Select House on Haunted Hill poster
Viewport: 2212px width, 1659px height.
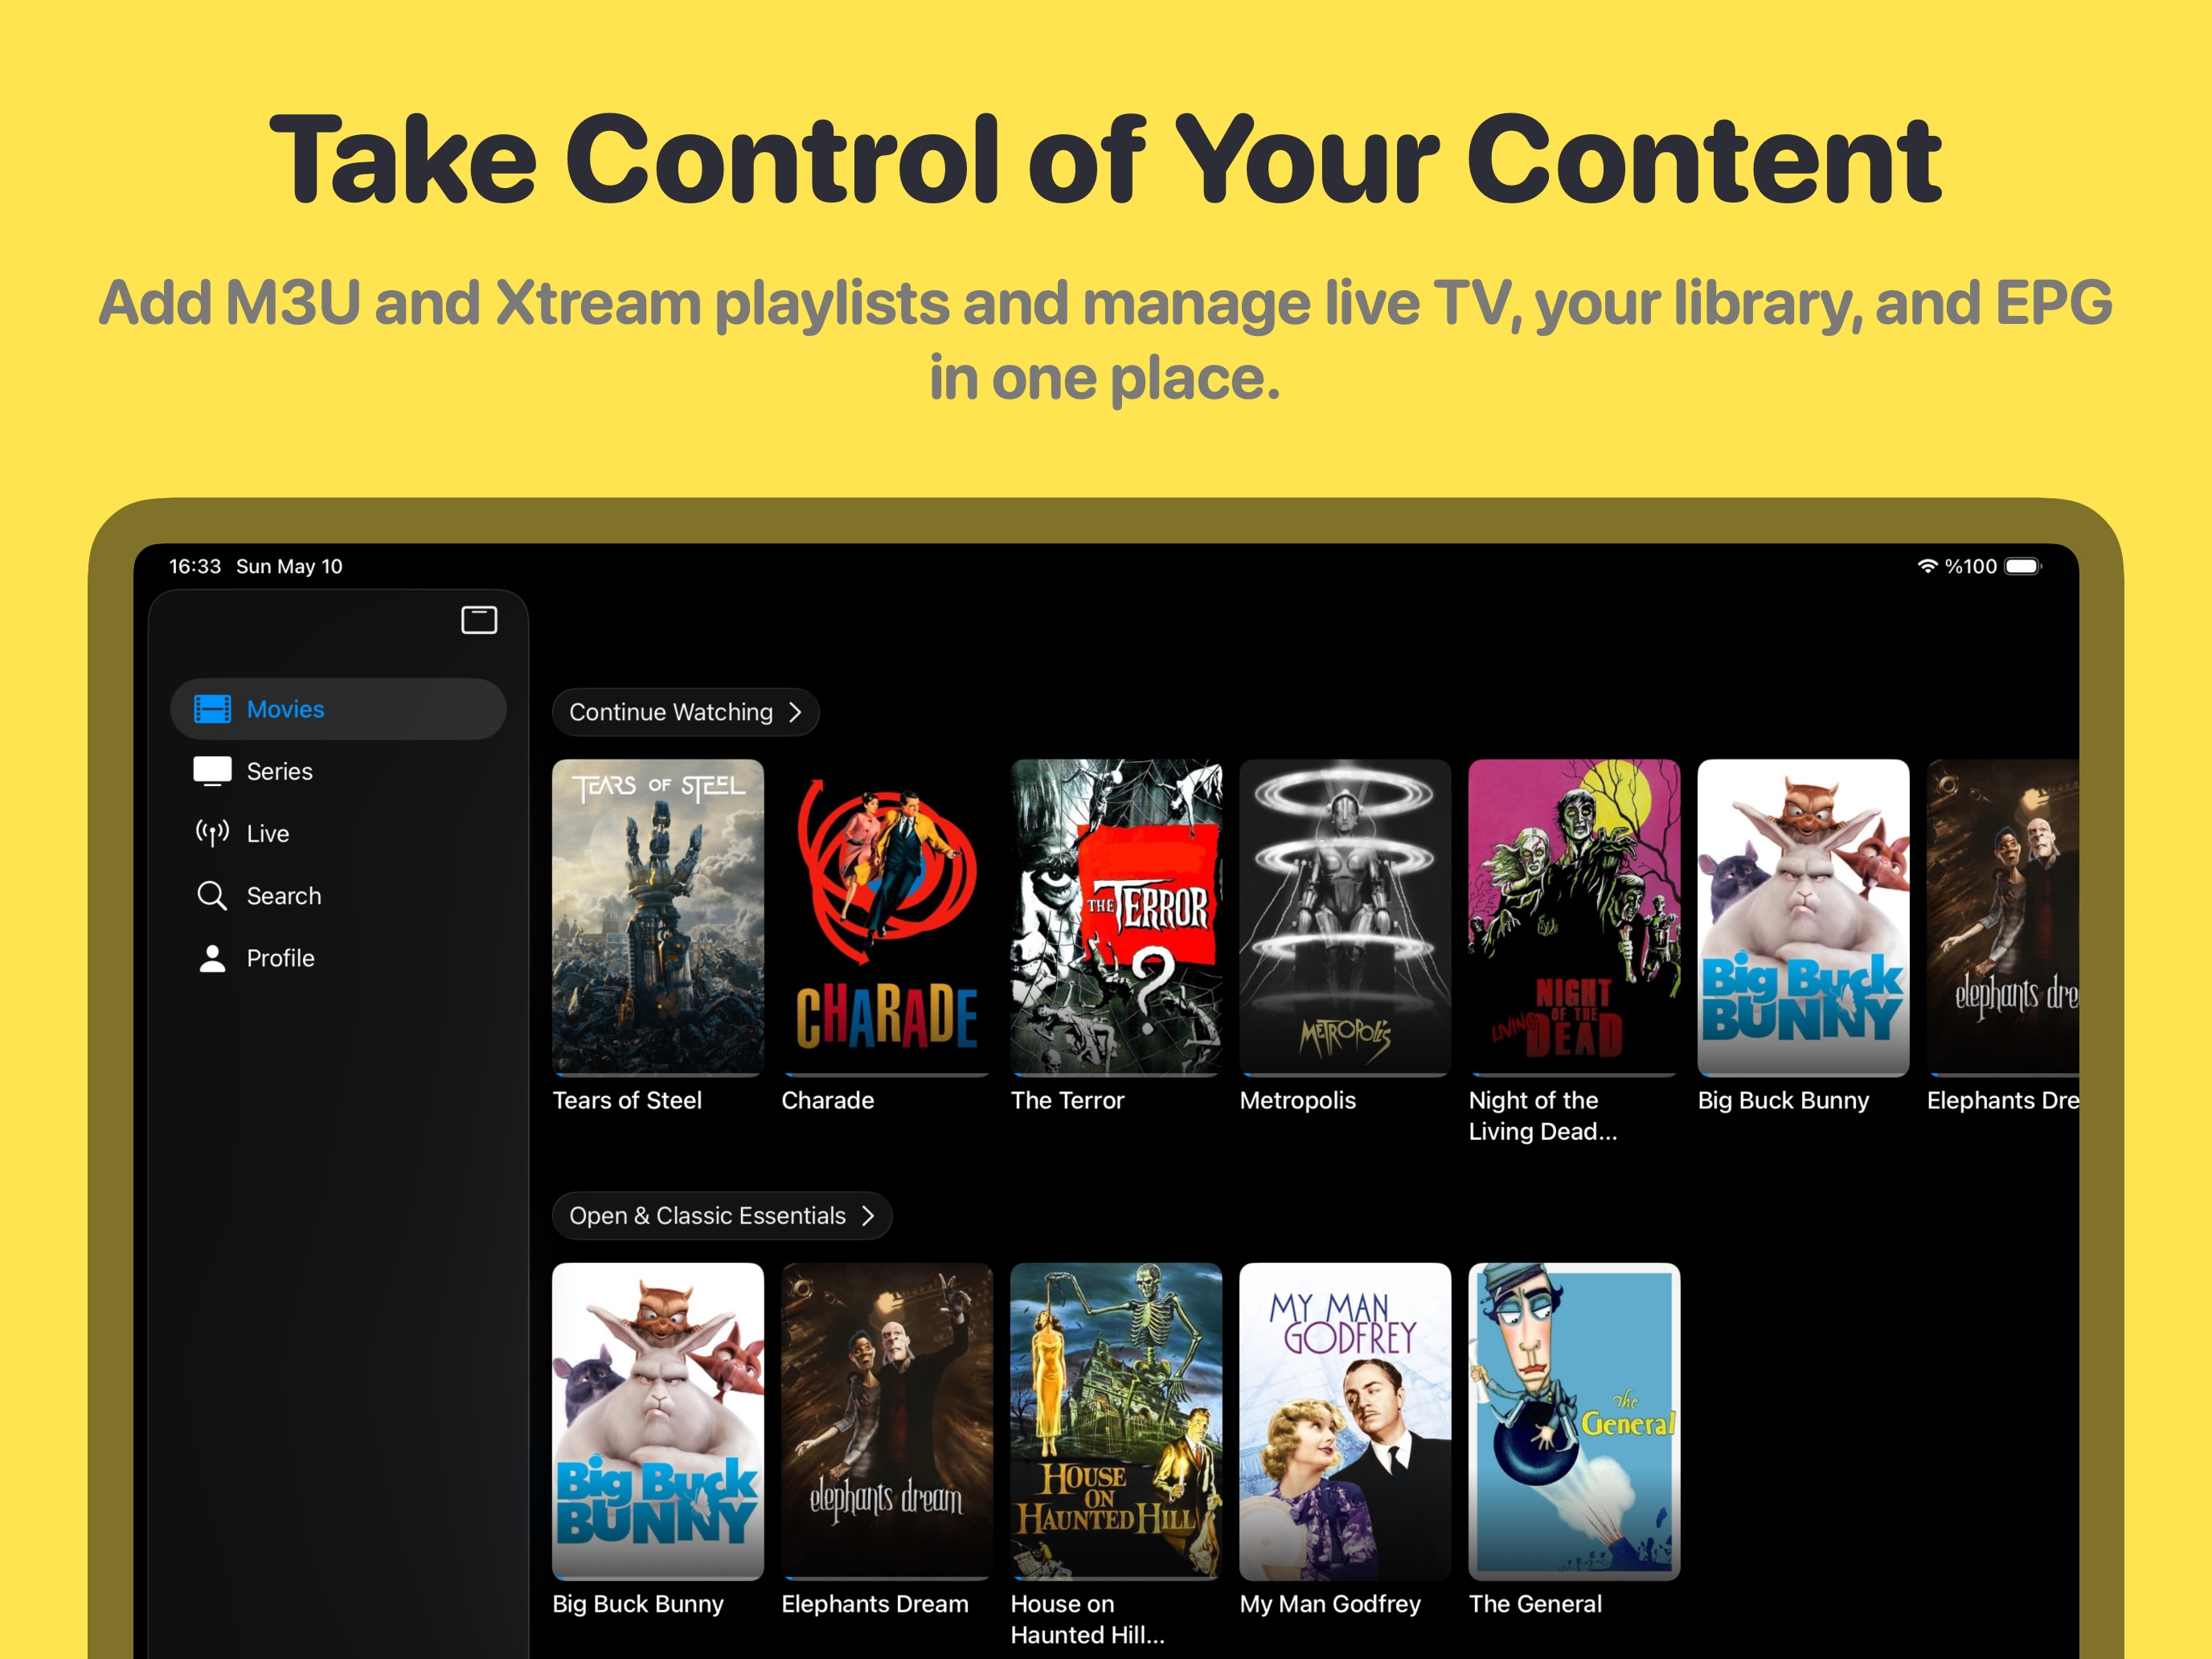[x=1116, y=1421]
